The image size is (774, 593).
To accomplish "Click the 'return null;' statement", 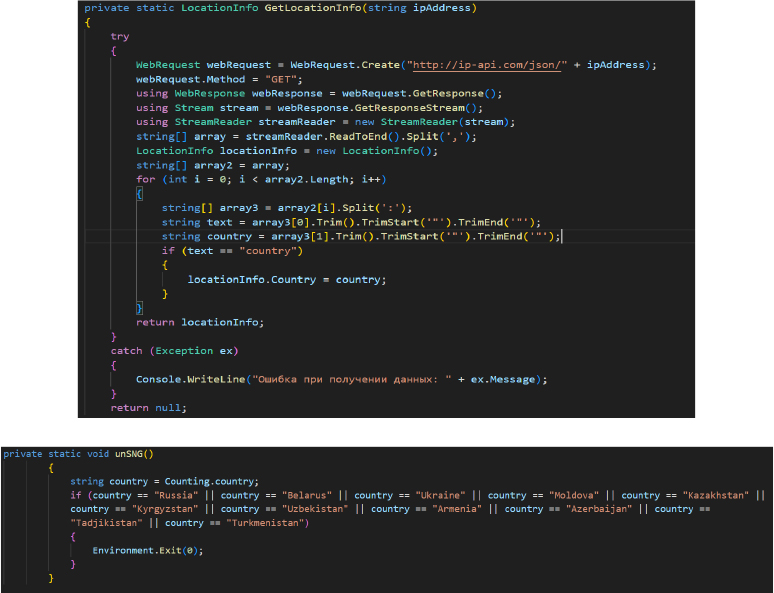I will tap(149, 408).
